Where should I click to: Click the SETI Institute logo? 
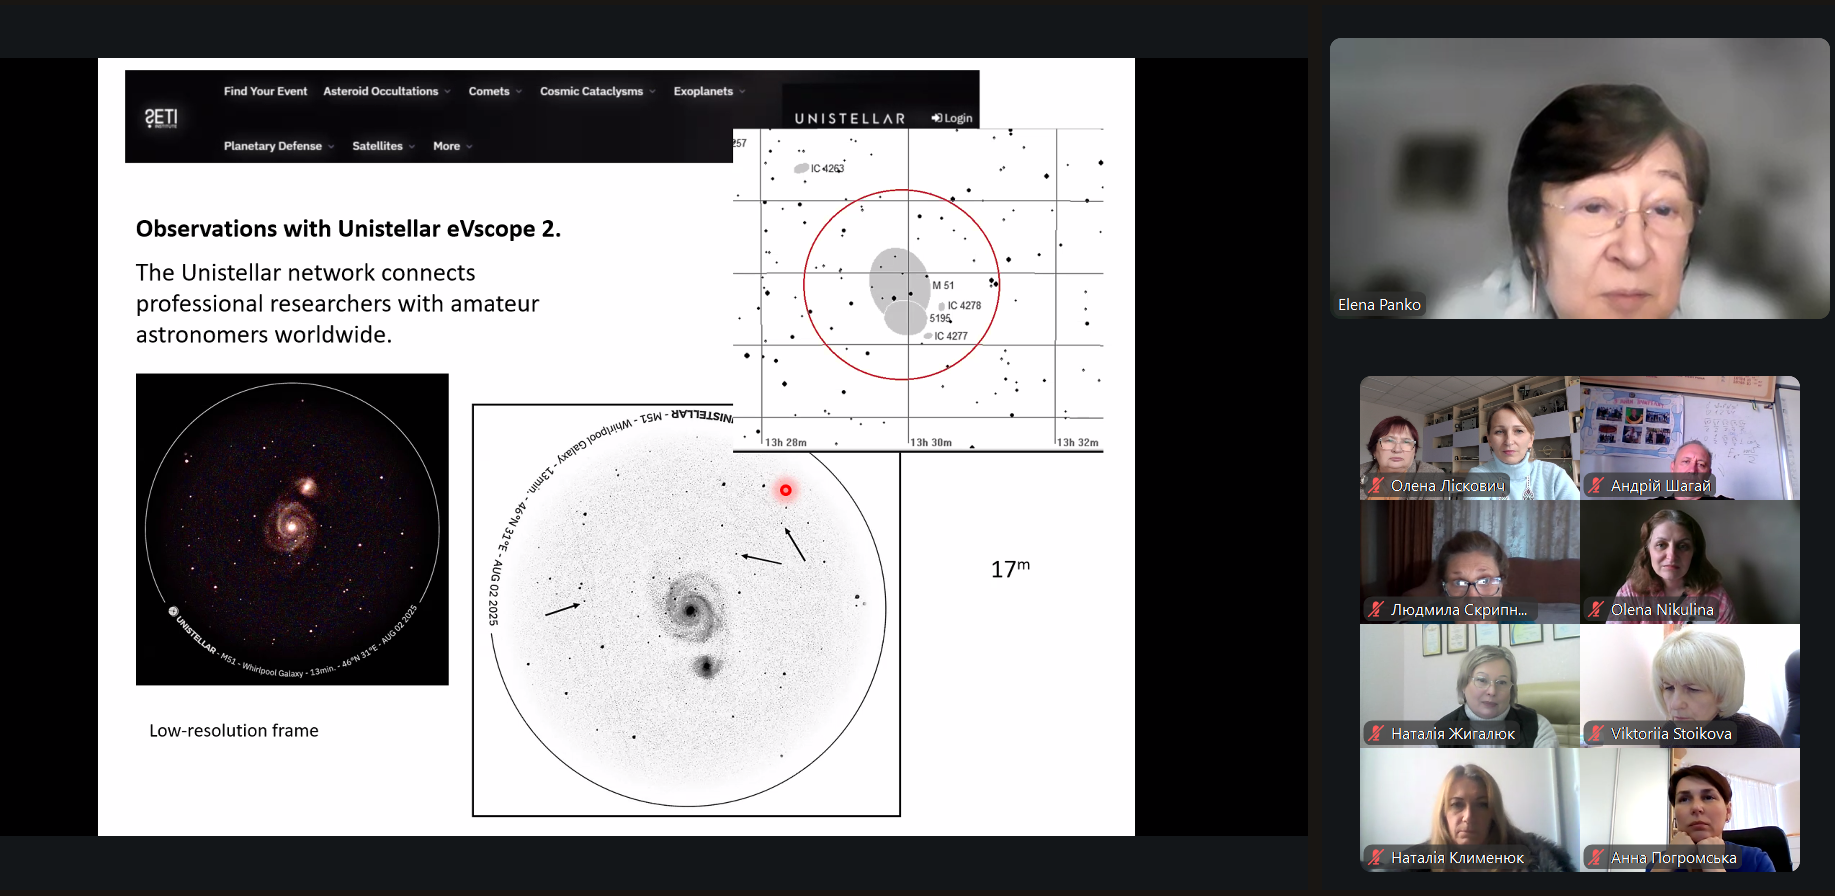click(161, 118)
